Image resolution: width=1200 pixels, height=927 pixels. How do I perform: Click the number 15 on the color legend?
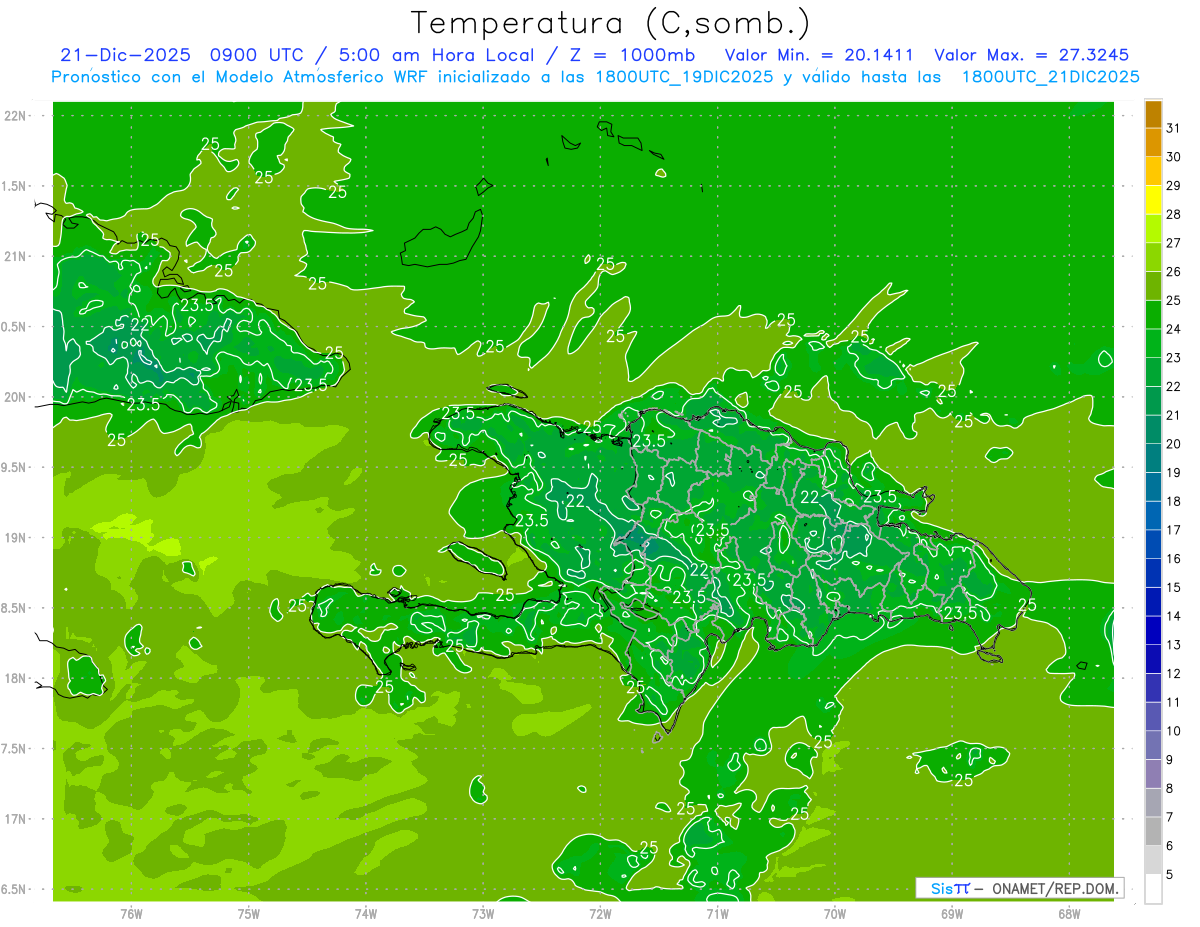(1174, 587)
